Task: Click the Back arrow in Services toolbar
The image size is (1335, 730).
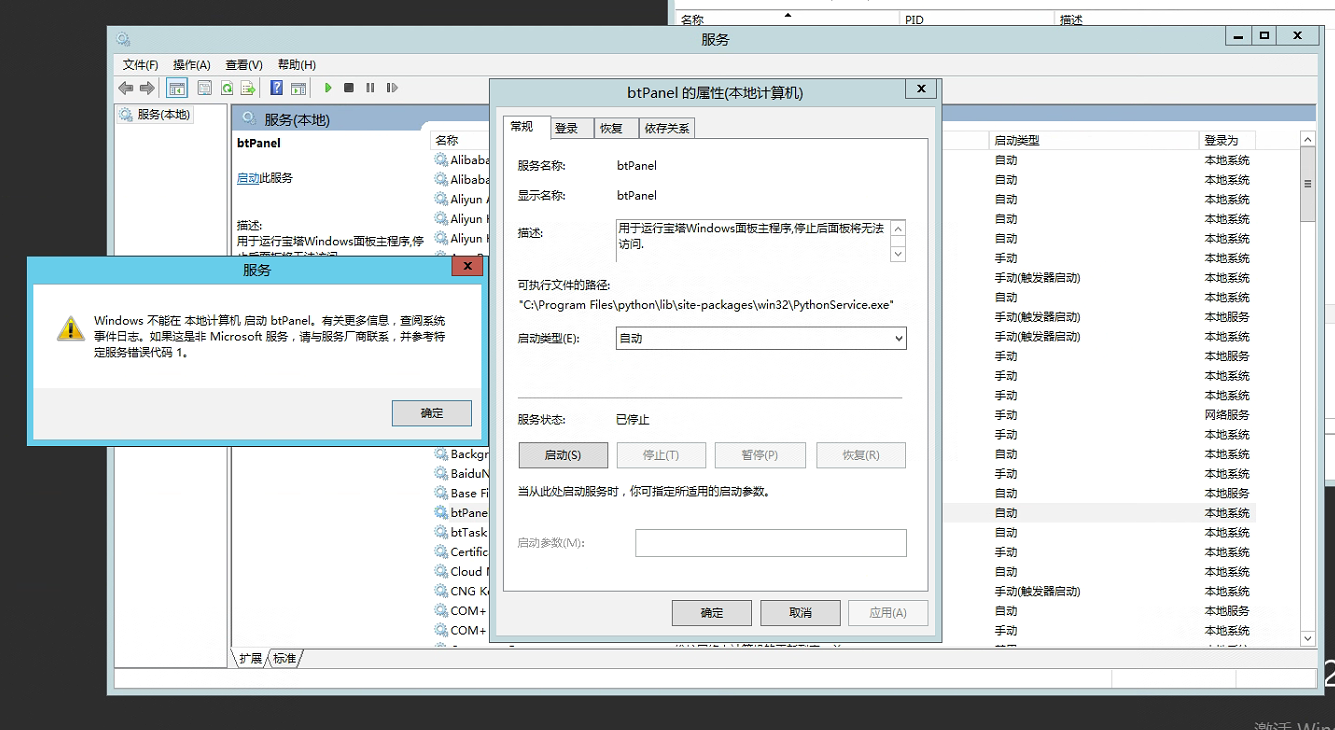Action: point(126,88)
